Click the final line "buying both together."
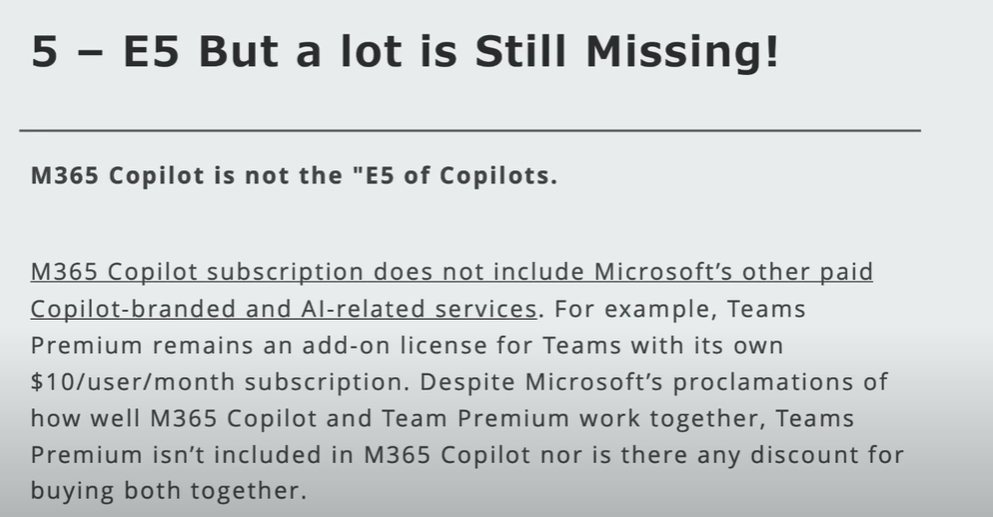 coord(165,492)
